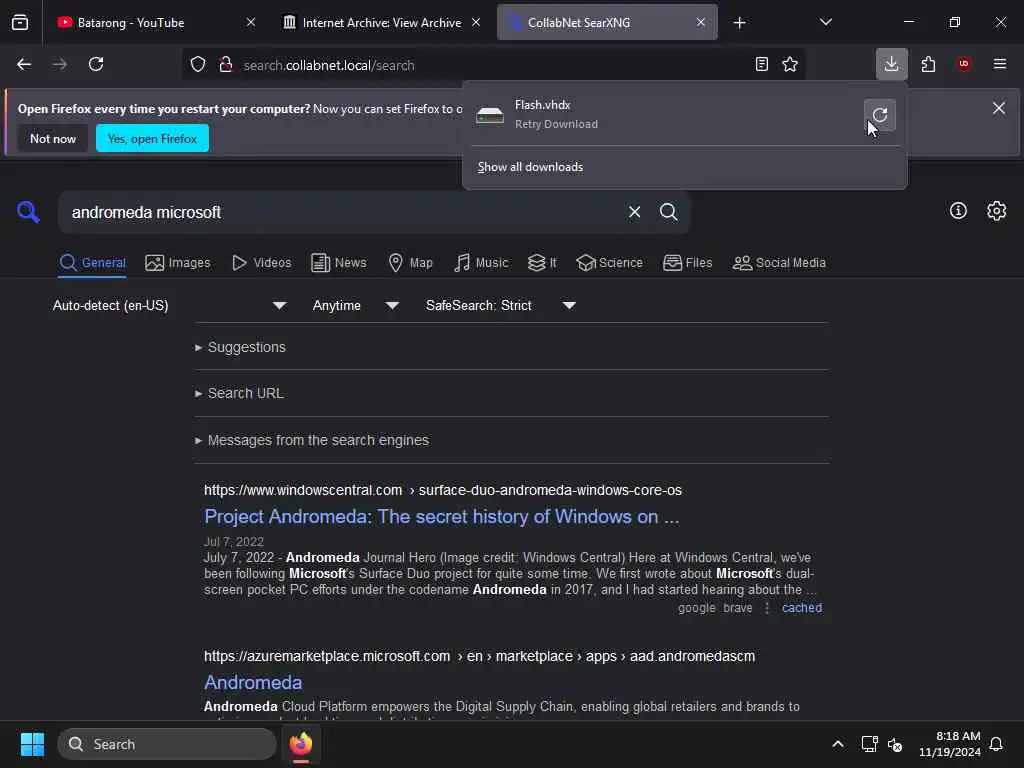Click the windowscentral.com result URL
Screen dimensions: 1024x768
(443, 490)
